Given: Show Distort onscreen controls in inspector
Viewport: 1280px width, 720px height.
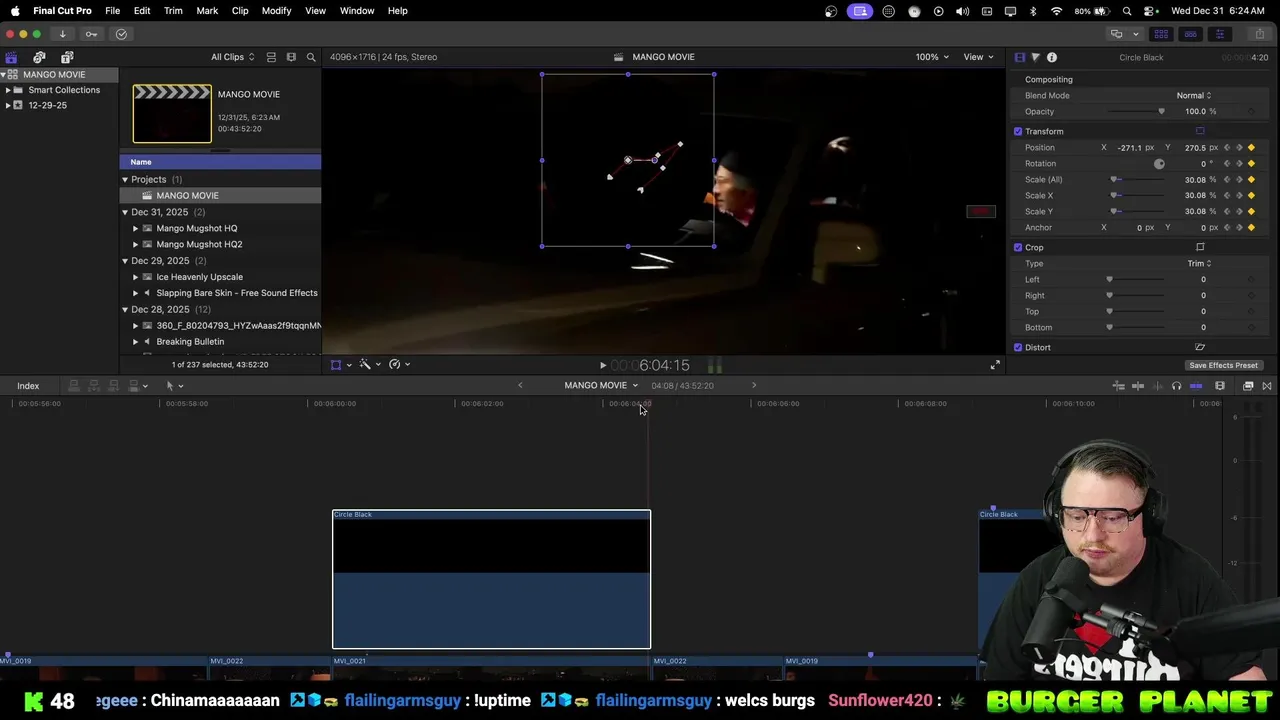Looking at the screenshot, I should pos(1200,347).
